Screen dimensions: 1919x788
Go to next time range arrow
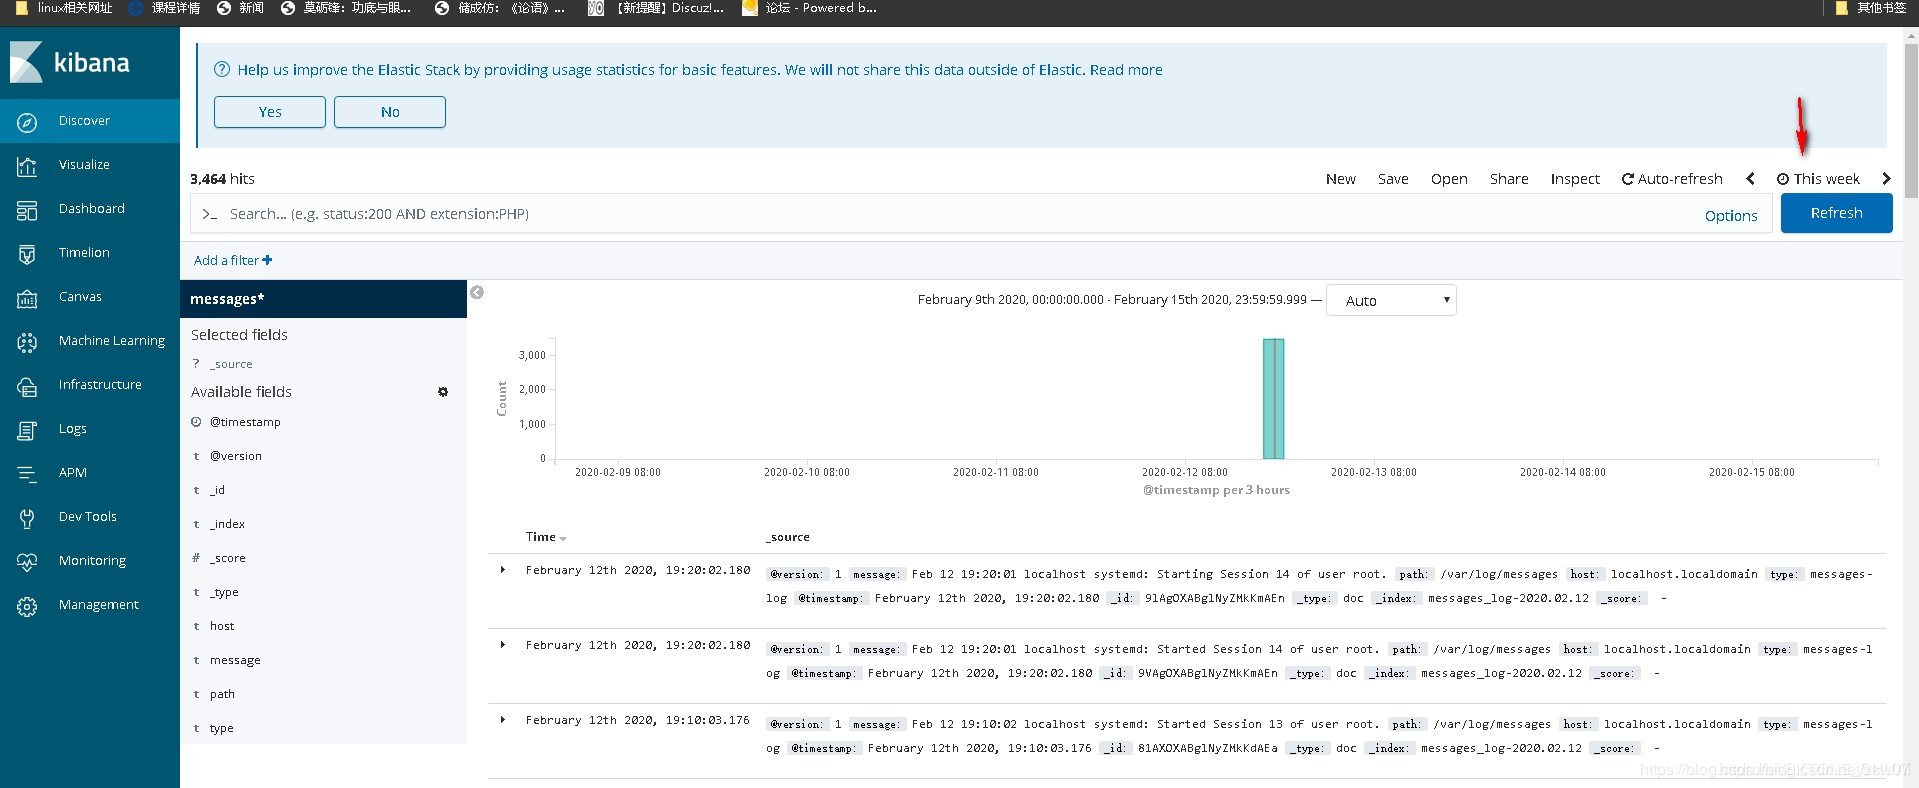tap(1886, 179)
